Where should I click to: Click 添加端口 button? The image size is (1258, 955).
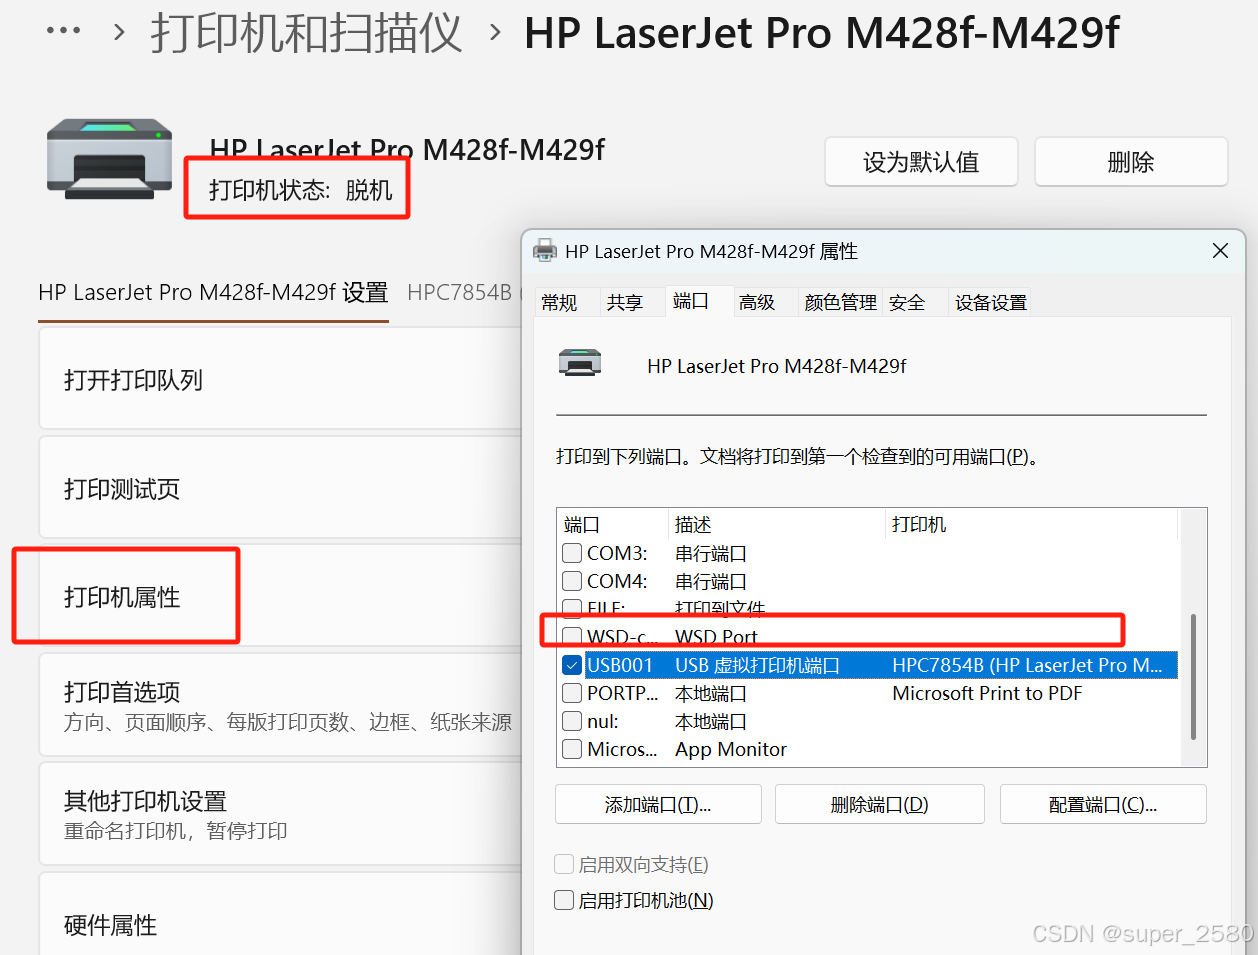[658, 804]
